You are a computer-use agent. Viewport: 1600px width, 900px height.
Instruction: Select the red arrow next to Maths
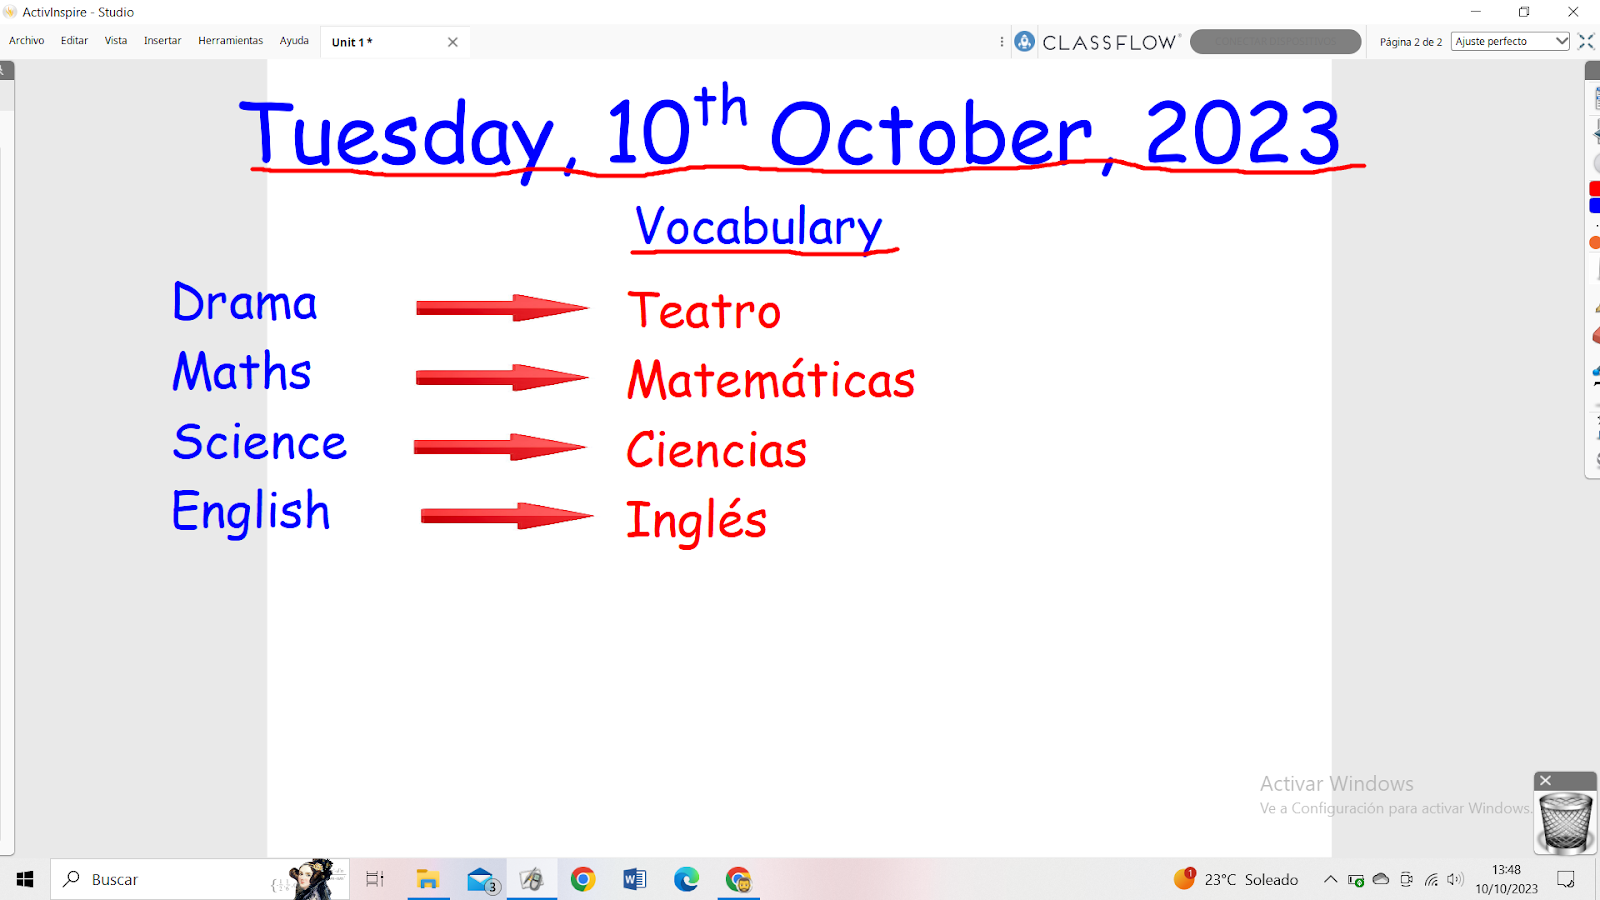point(502,377)
